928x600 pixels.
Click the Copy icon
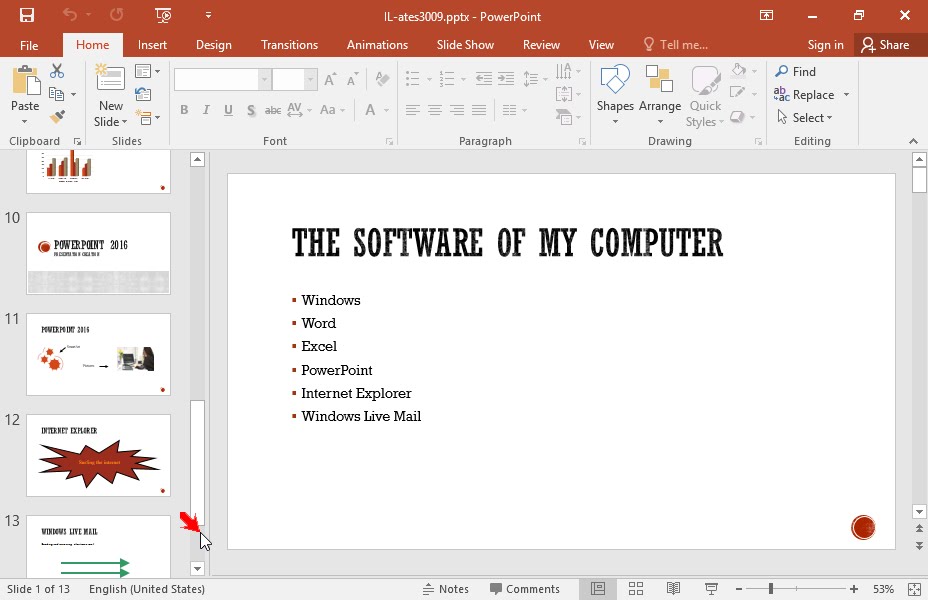pyautogui.click(x=57, y=94)
